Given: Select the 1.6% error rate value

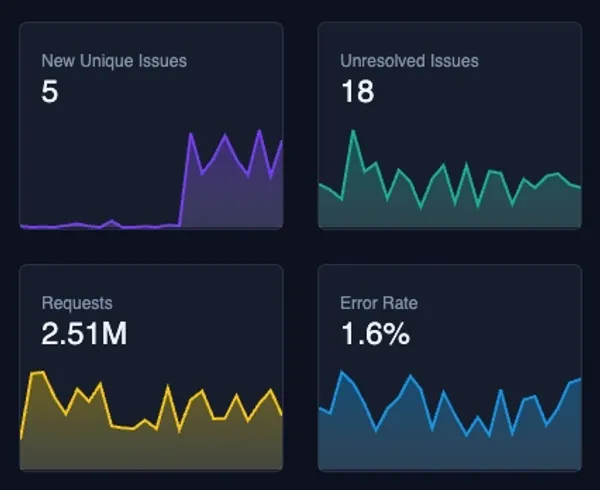Looking at the screenshot, I should pos(376,335).
